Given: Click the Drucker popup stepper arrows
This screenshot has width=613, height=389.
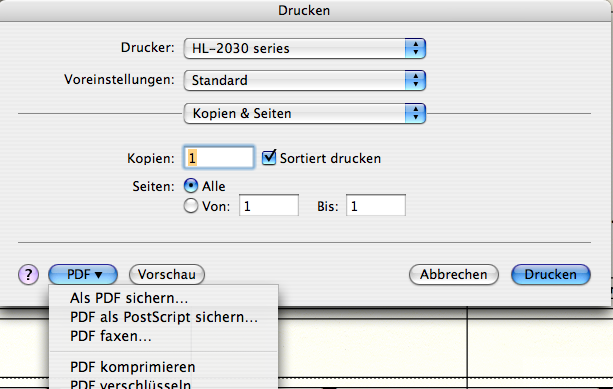Looking at the screenshot, I should pyautogui.click(x=415, y=48).
